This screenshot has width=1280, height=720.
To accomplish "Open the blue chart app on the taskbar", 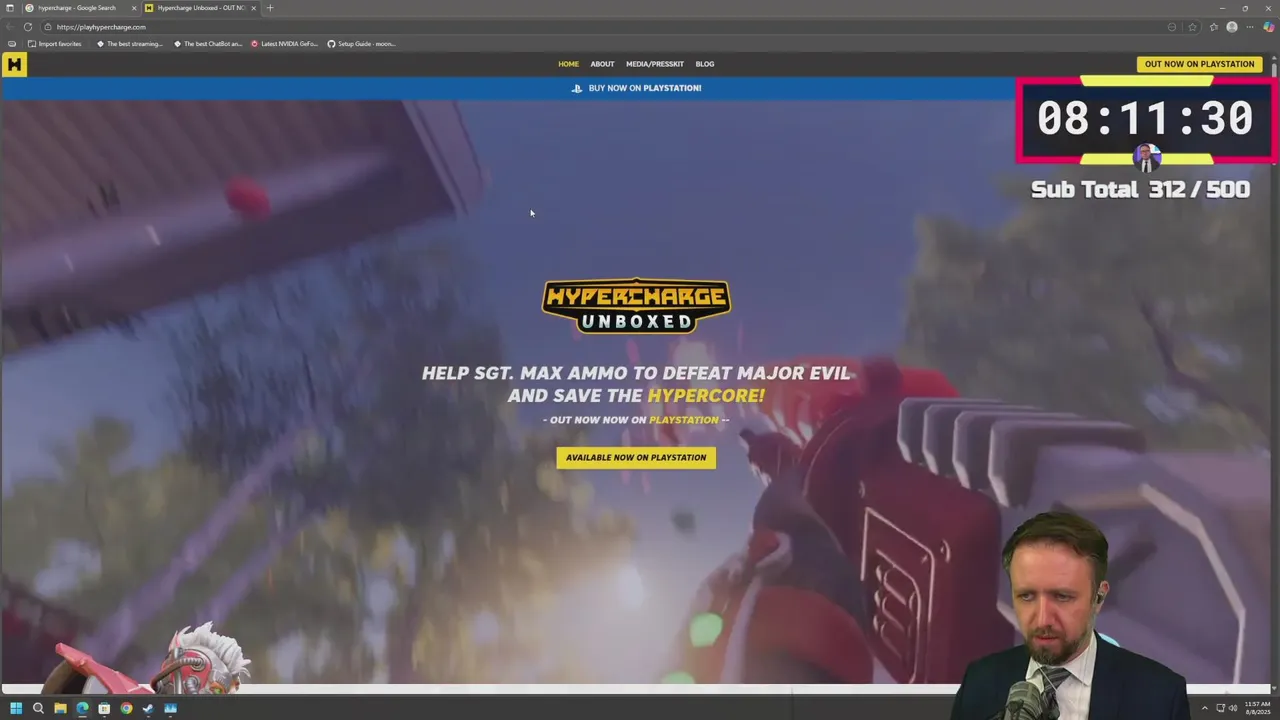I will point(170,708).
